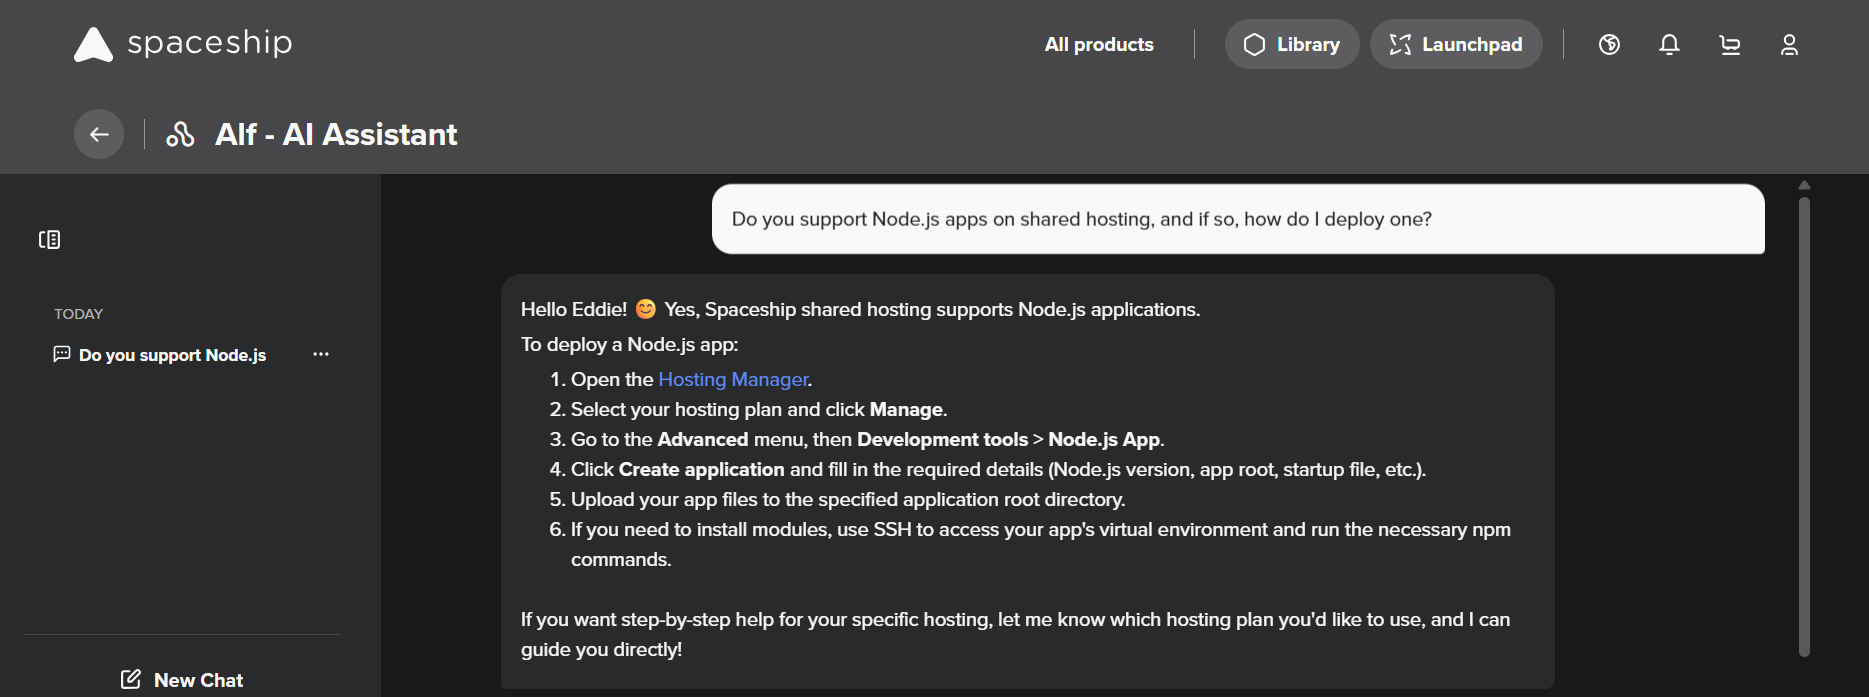Follow the Hosting Manager link

[733, 379]
